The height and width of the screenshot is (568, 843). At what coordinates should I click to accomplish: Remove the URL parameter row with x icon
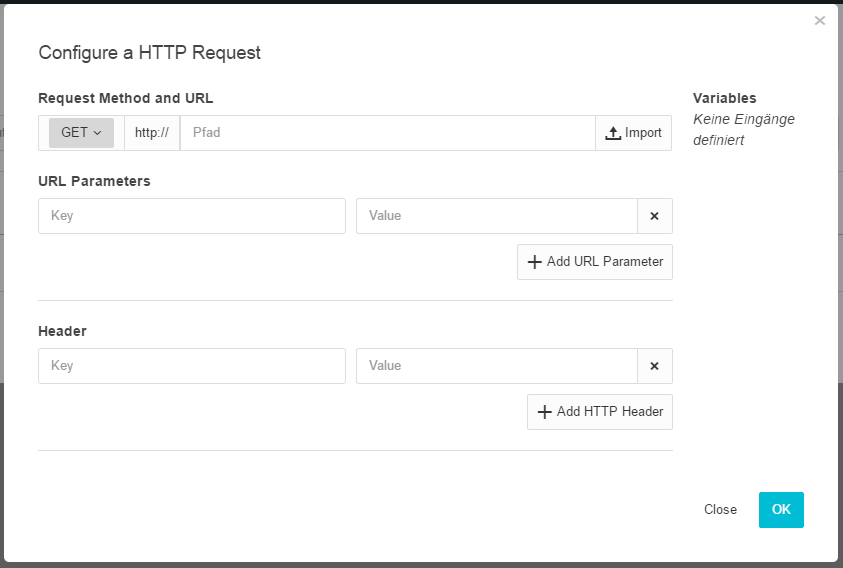pyautogui.click(x=655, y=216)
